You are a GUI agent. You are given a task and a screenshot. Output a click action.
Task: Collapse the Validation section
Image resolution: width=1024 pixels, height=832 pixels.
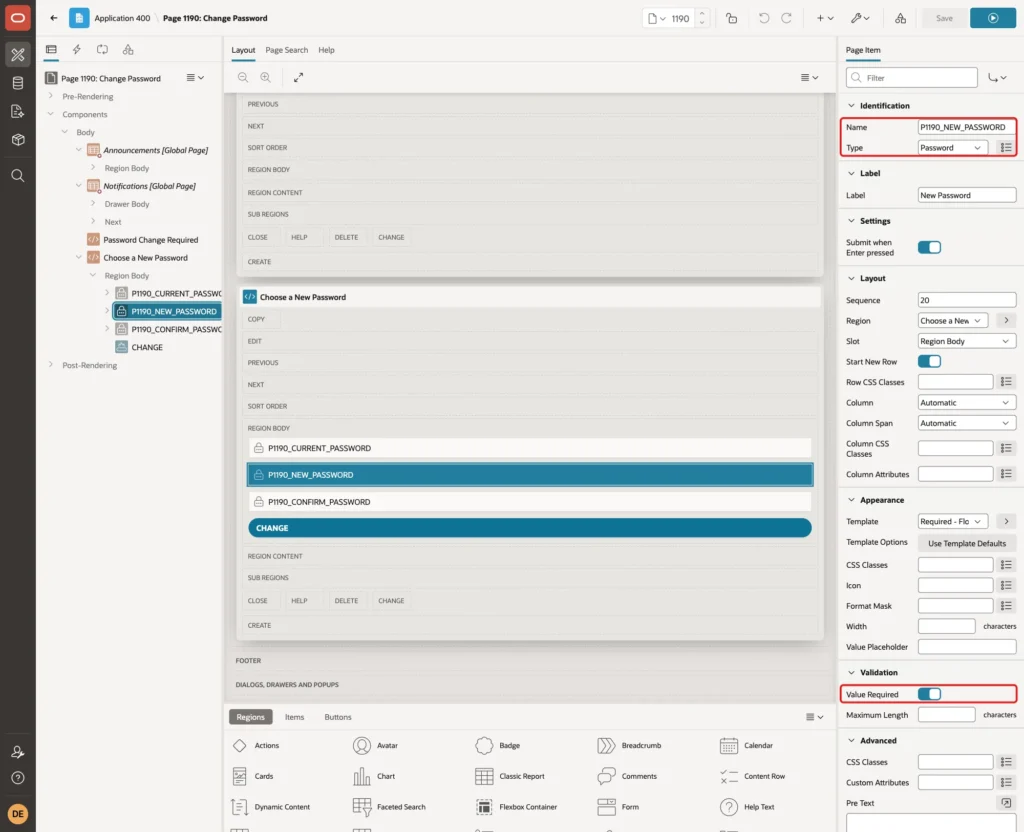pos(851,673)
